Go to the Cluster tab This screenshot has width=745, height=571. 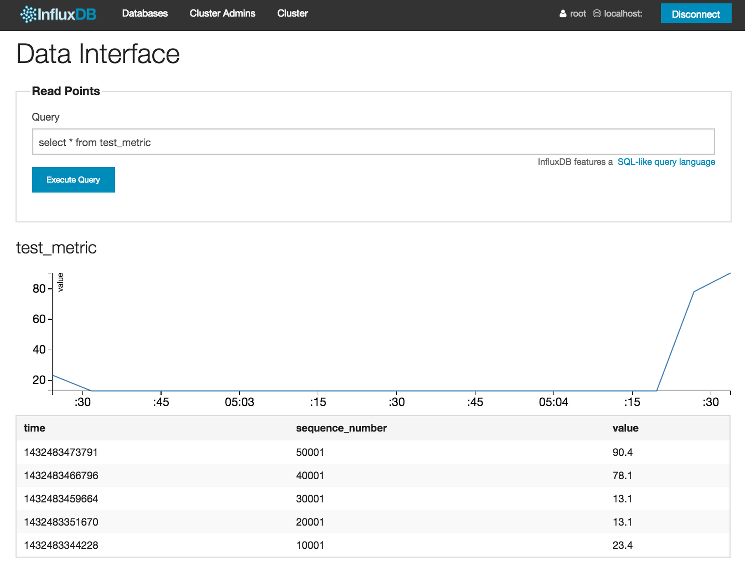click(293, 13)
